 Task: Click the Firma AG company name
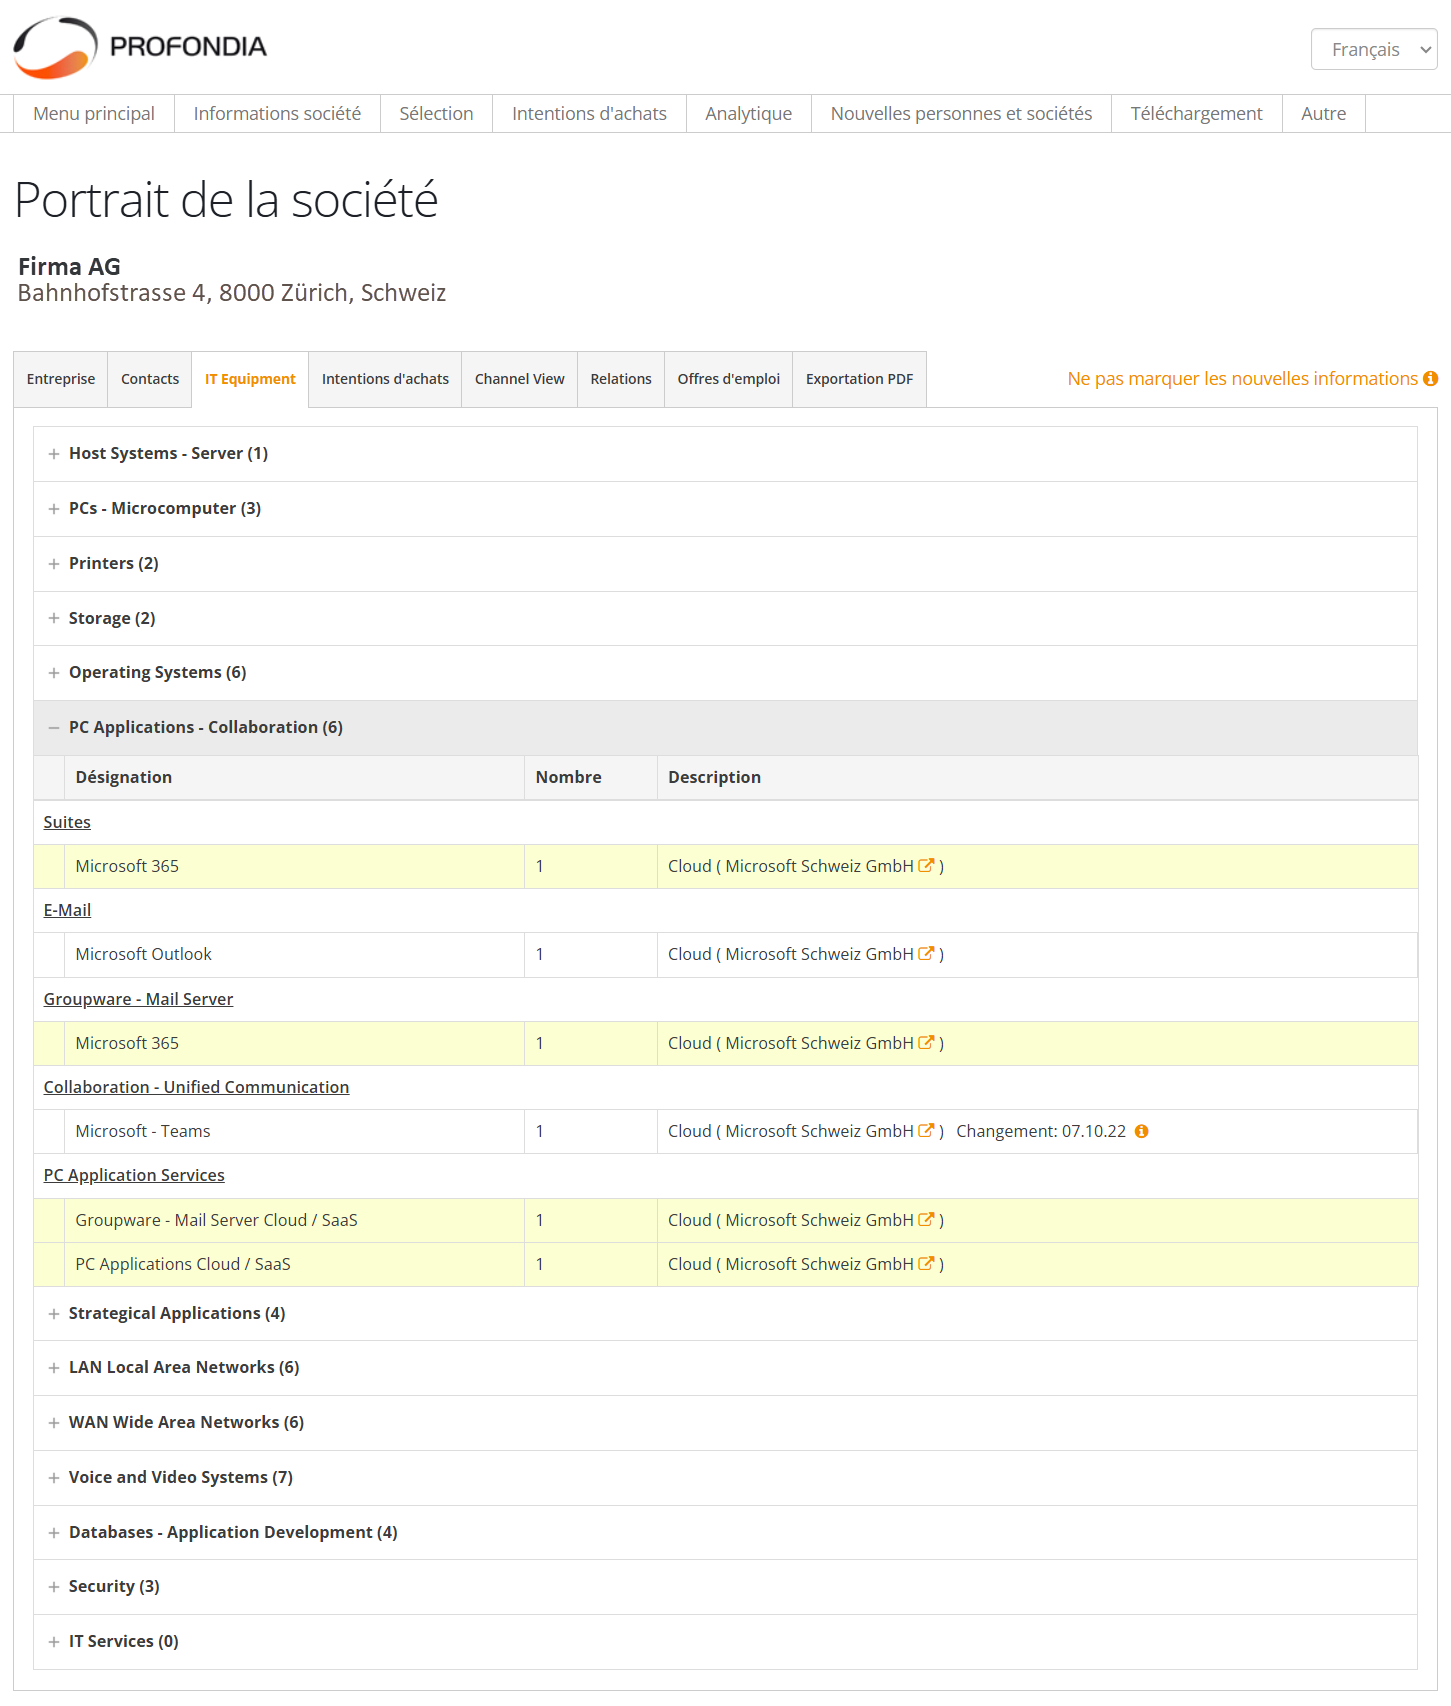tap(69, 267)
